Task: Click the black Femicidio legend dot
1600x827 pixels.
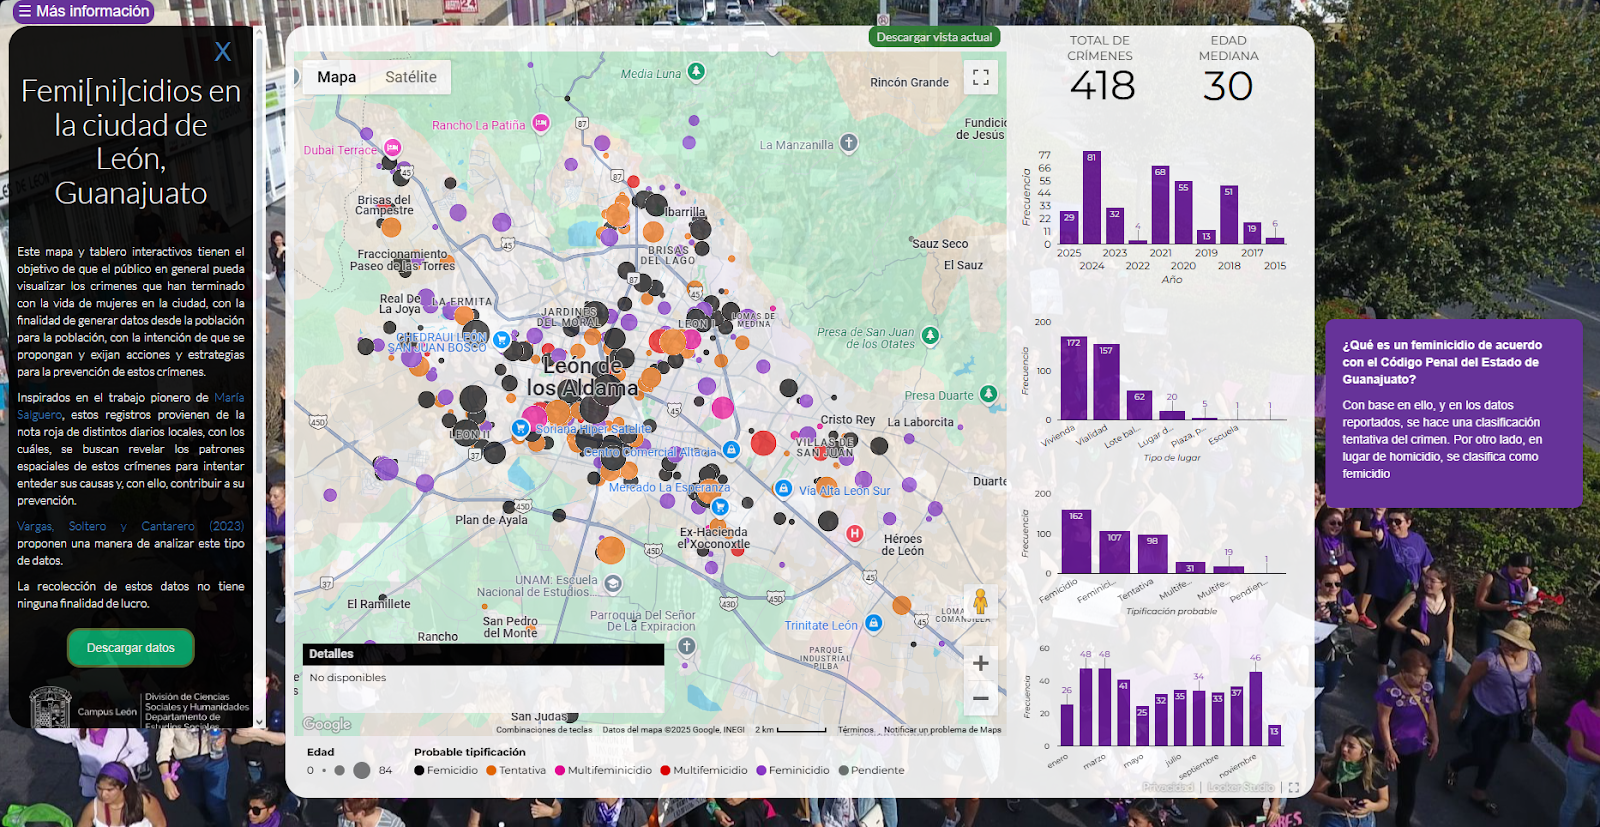Action: click(x=419, y=770)
